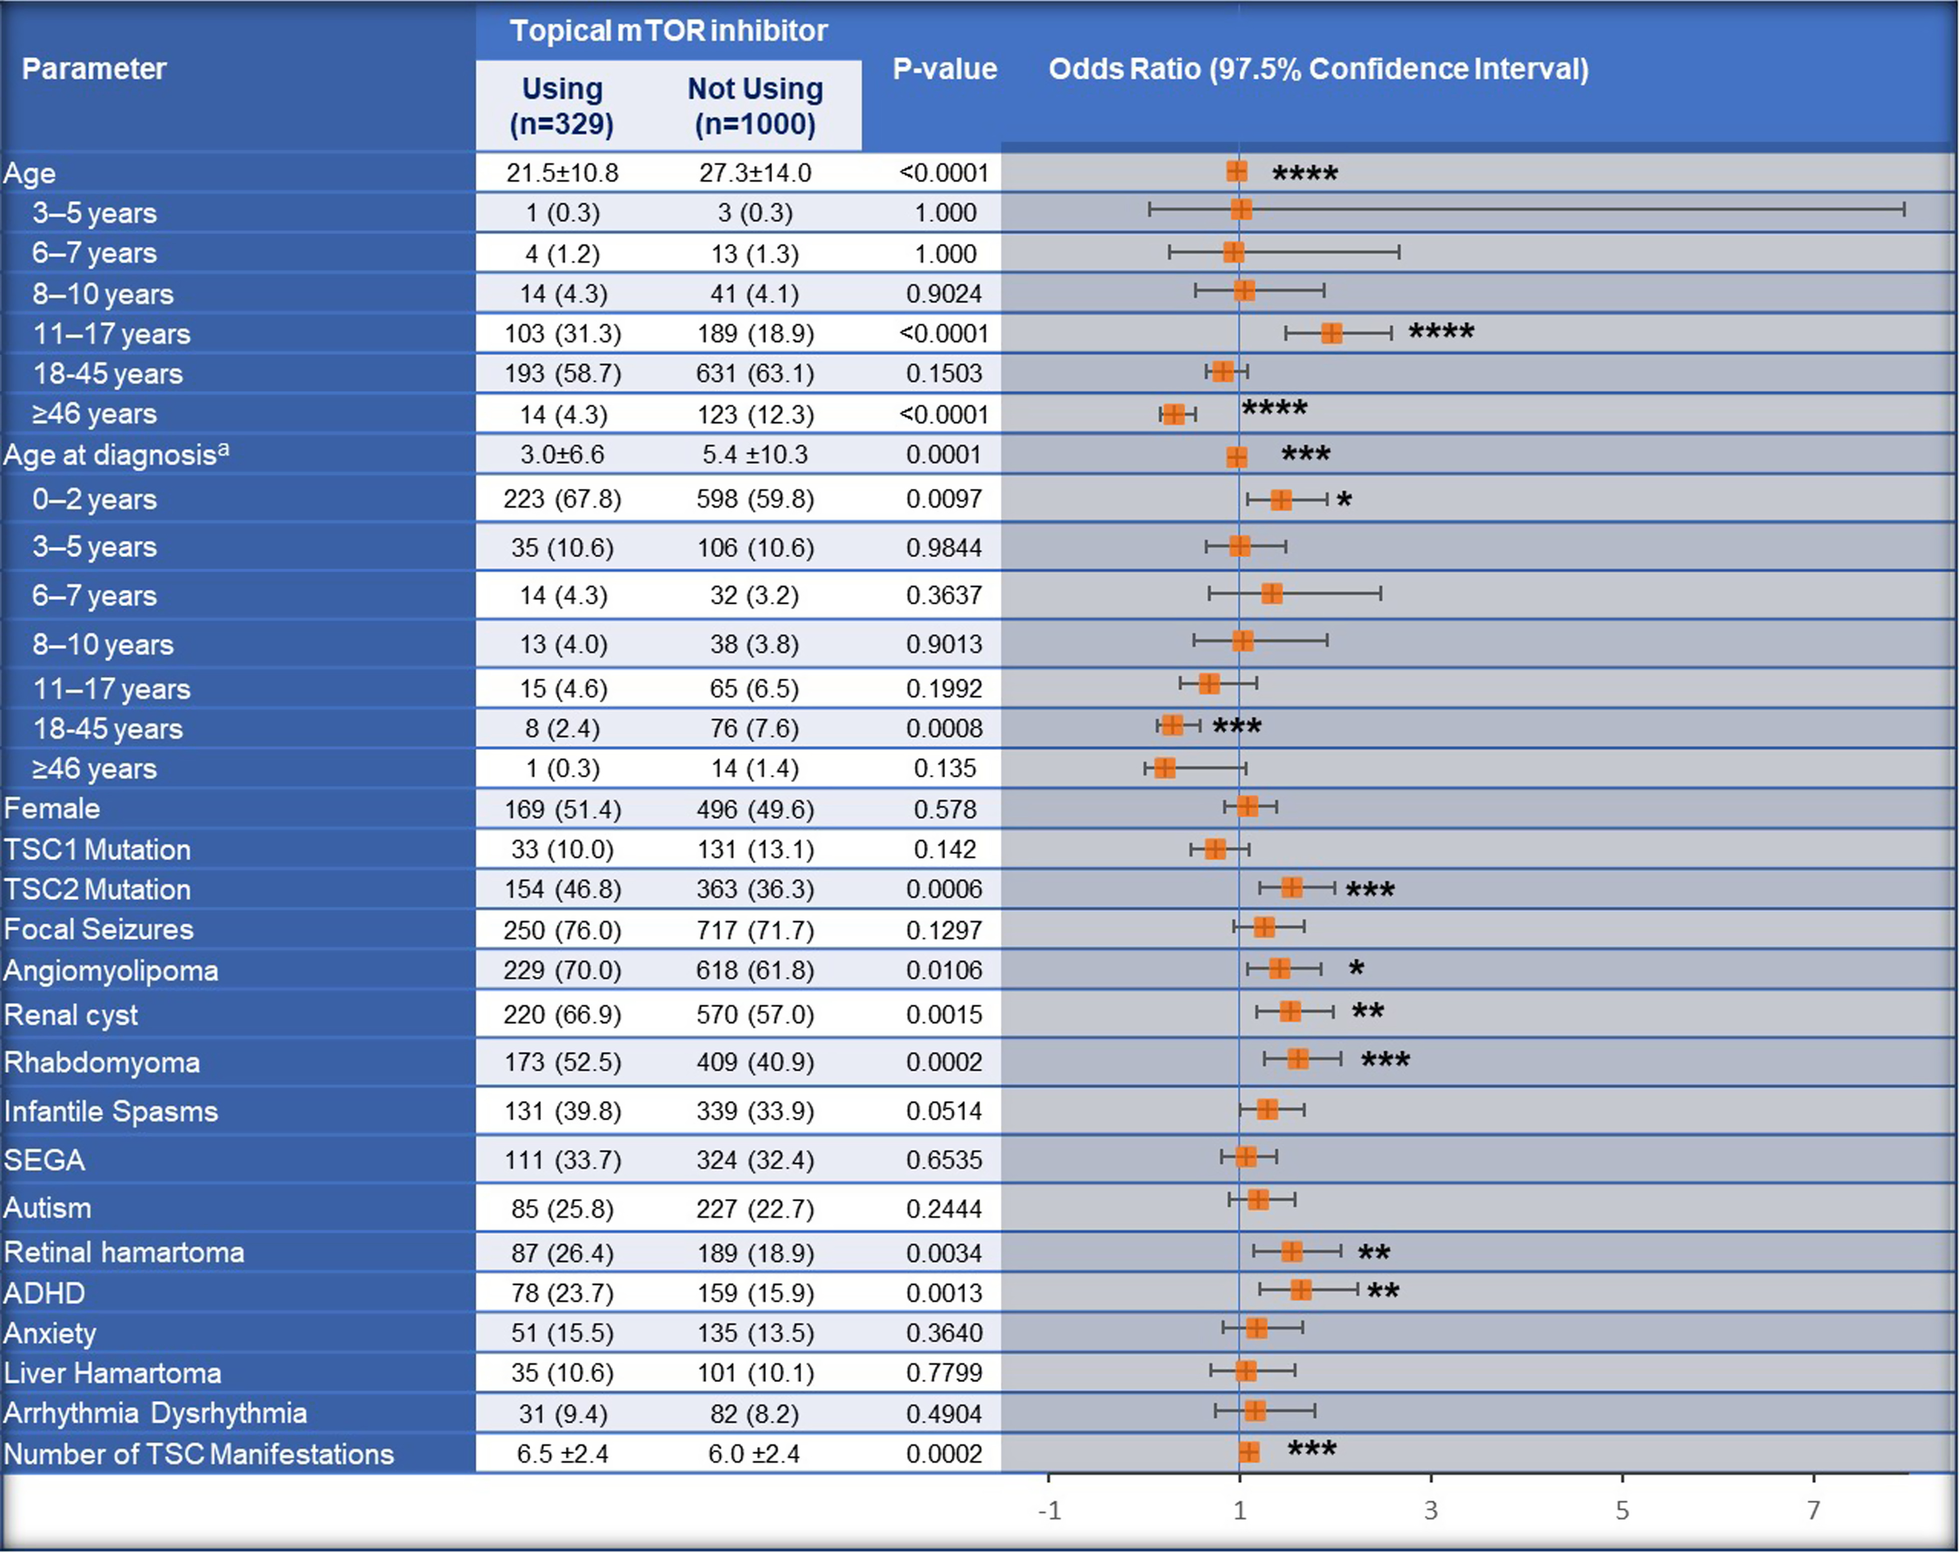Click the x-axis label '5'
Image resolution: width=1960 pixels, height=1553 pixels.
(x=1622, y=1510)
